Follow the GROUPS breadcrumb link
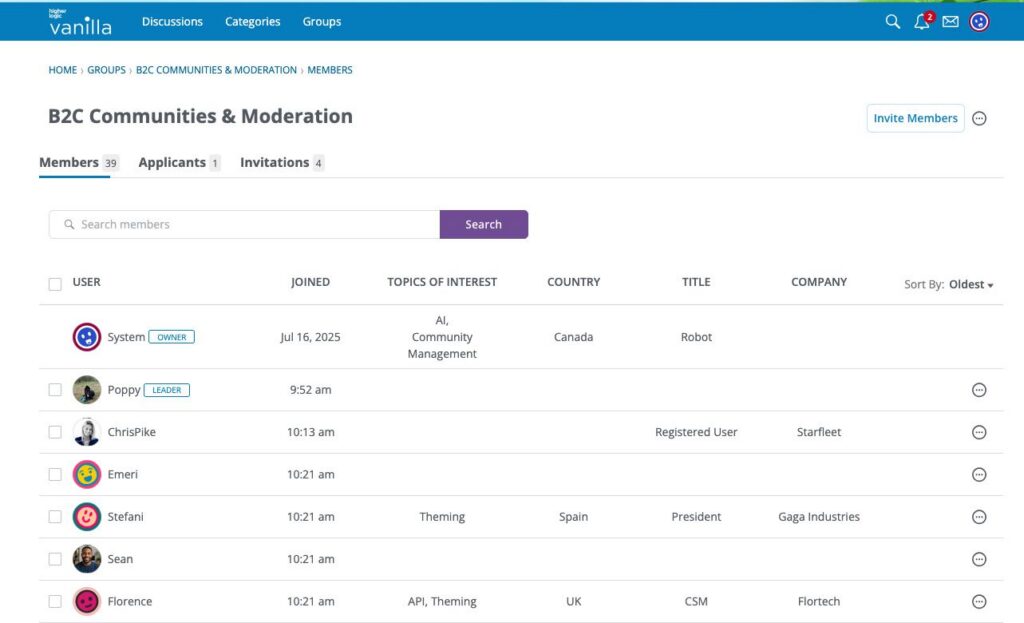The height and width of the screenshot is (623, 1024). click(106, 70)
